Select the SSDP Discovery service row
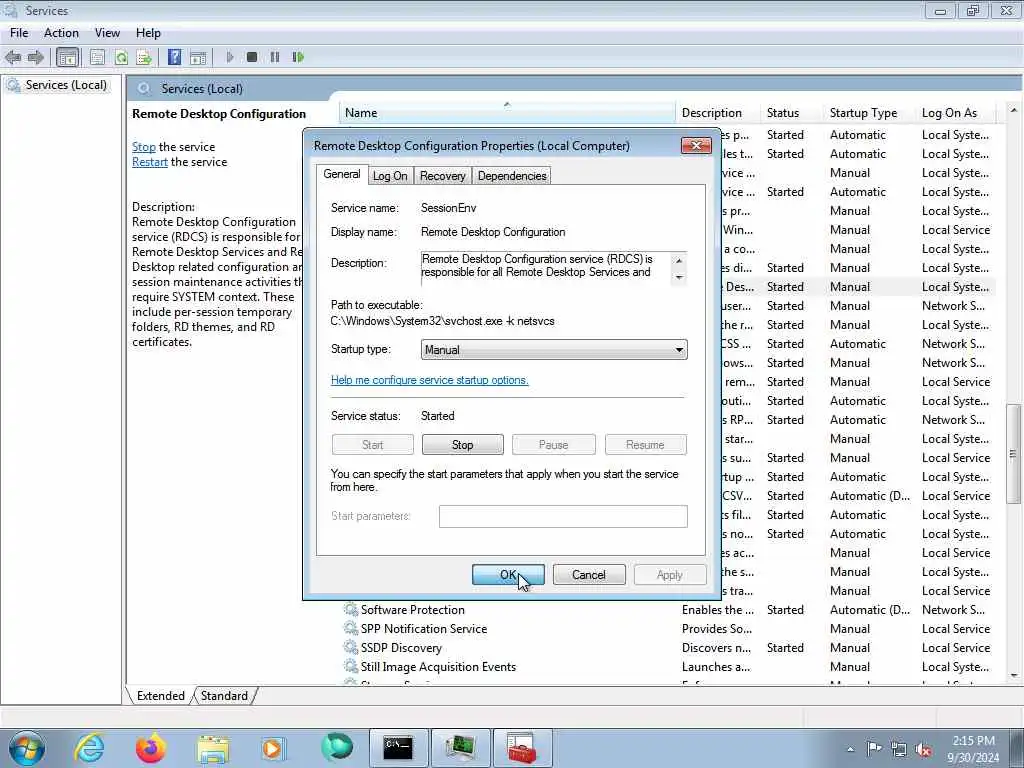Image resolution: width=1024 pixels, height=768 pixels. tap(667, 648)
